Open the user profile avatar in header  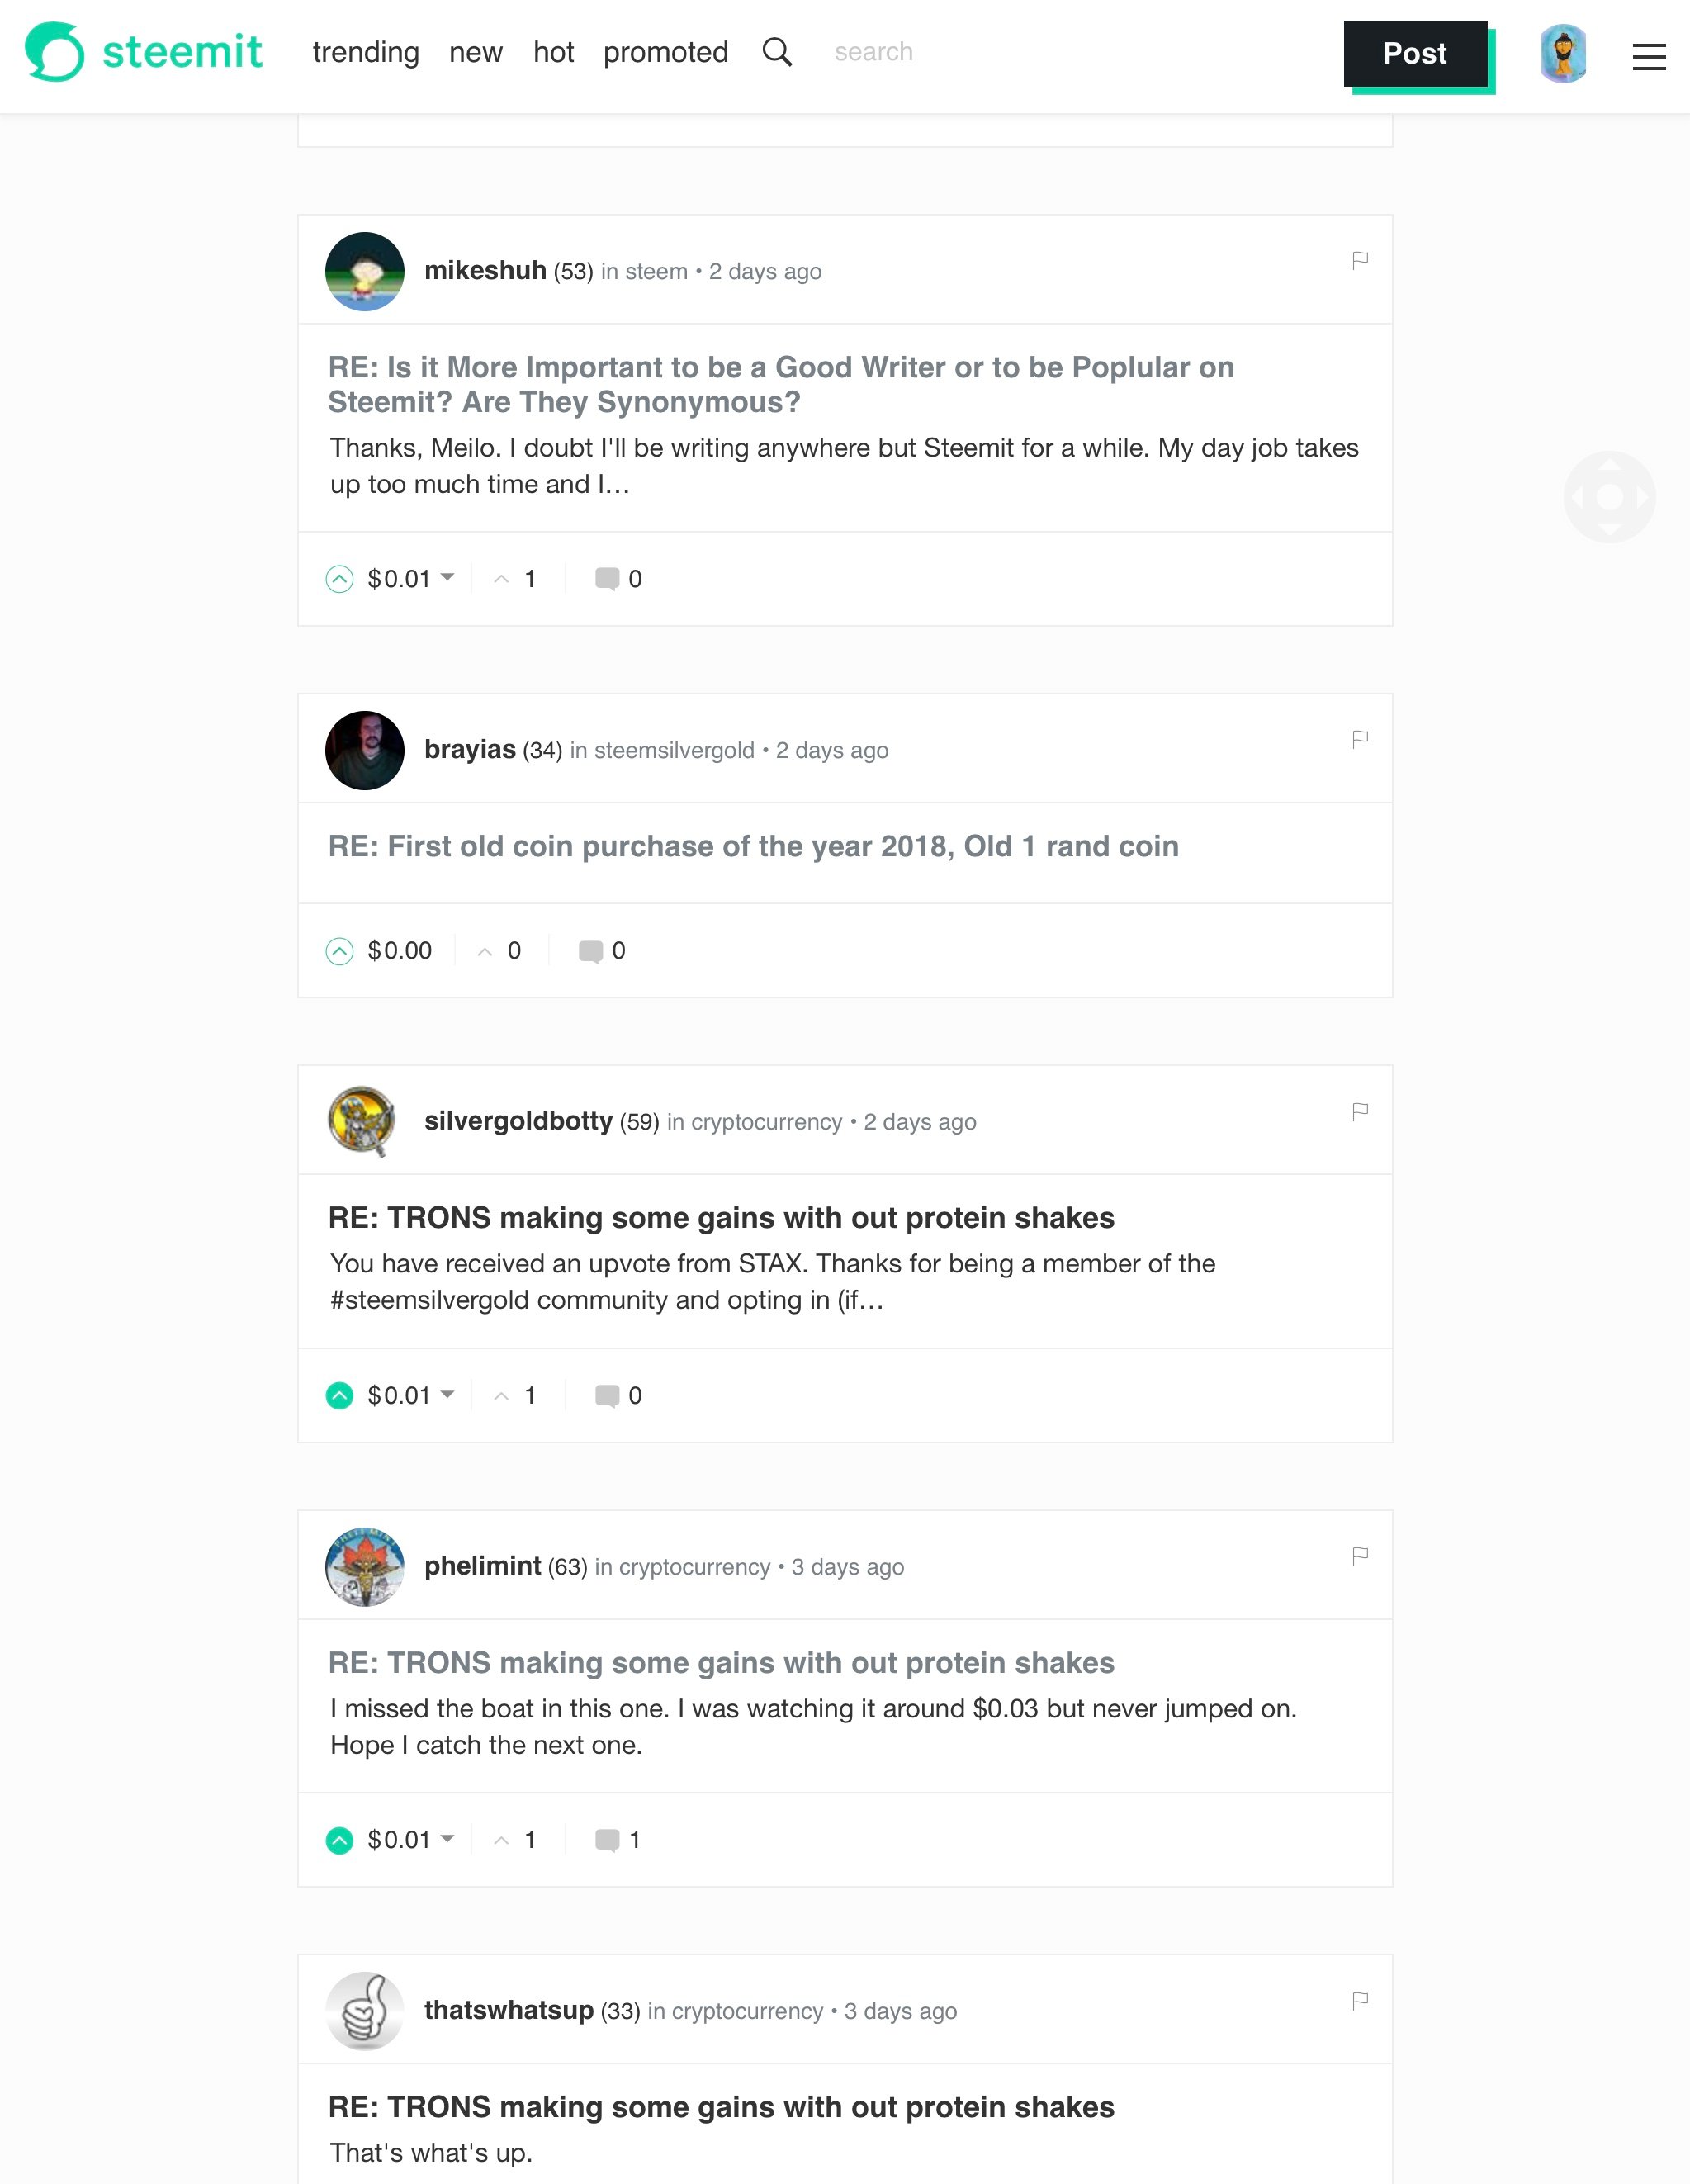pos(1563,54)
